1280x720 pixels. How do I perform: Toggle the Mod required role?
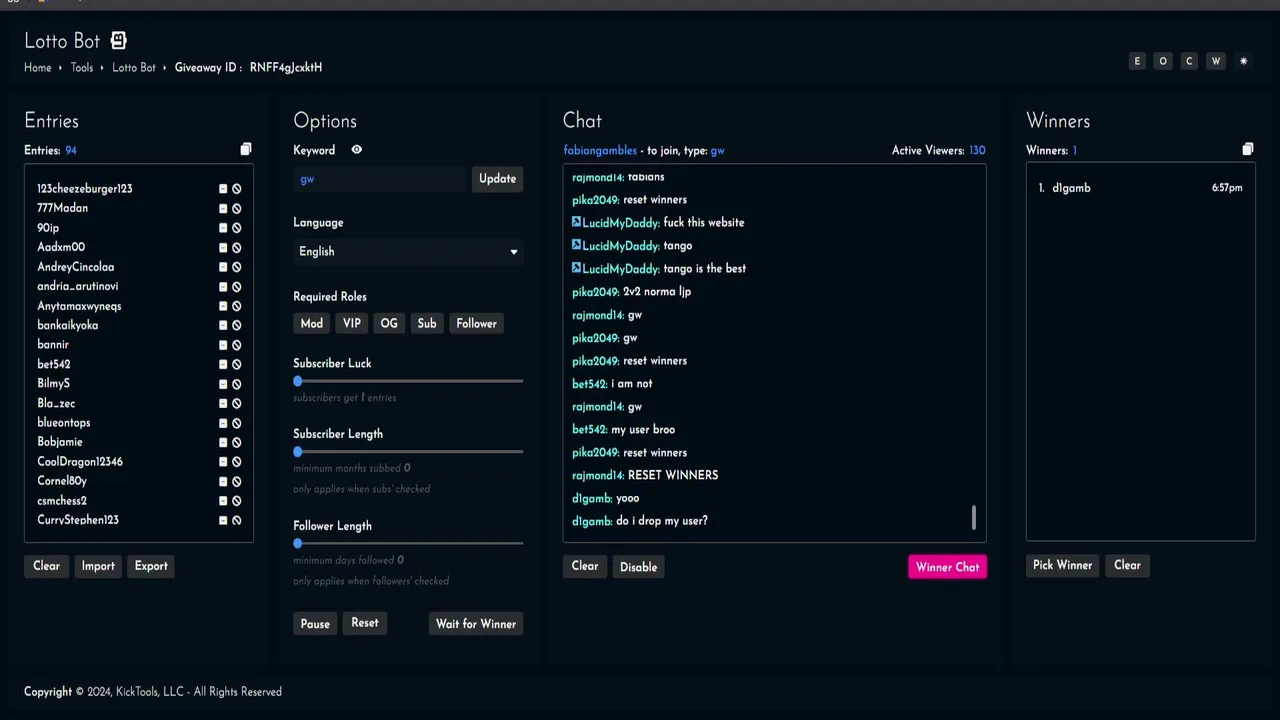[312, 323]
